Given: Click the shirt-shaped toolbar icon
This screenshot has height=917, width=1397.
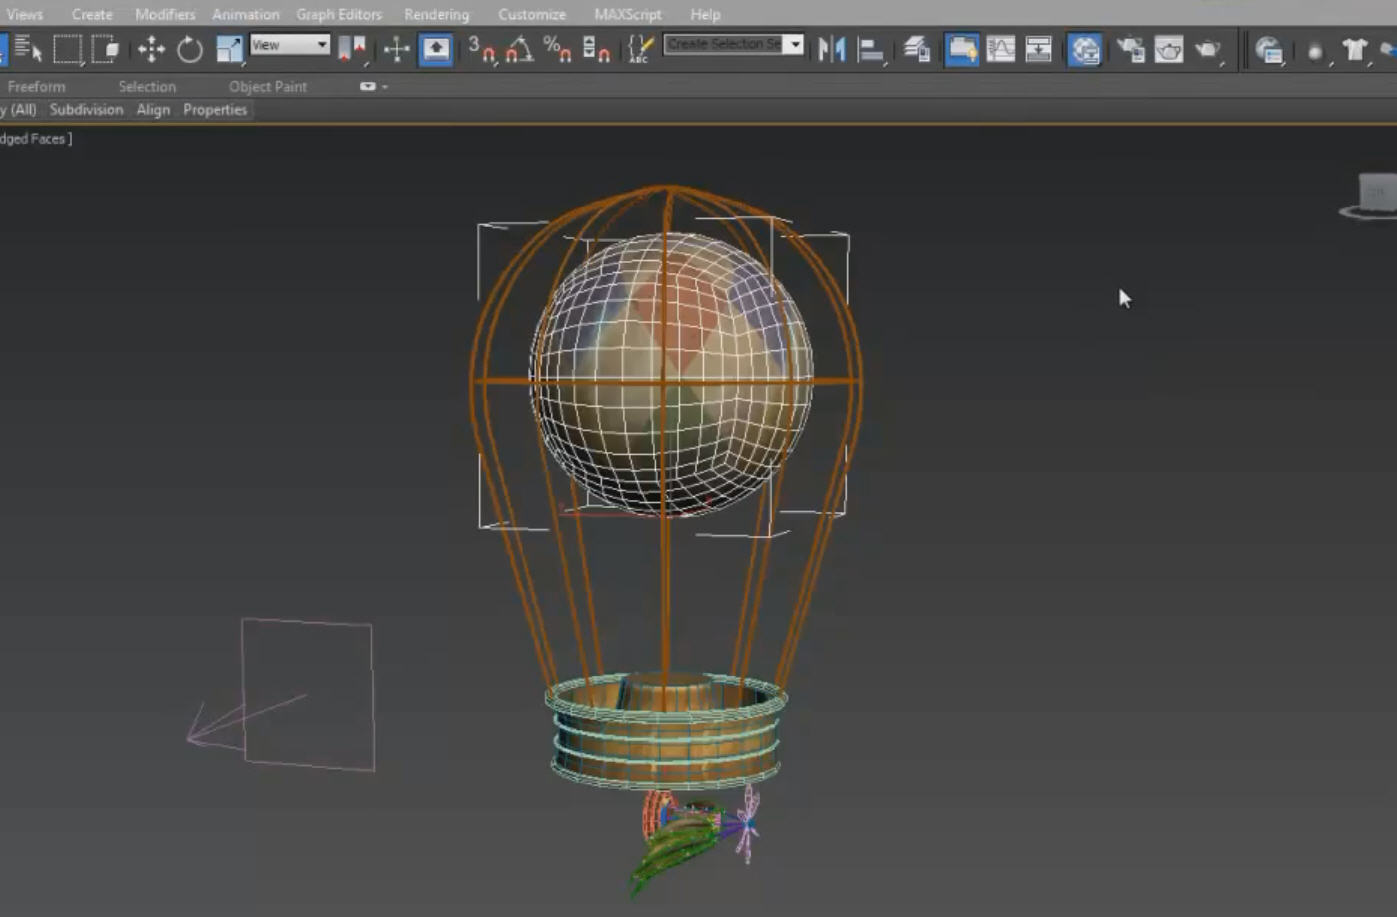Looking at the screenshot, I should 1354,49.
